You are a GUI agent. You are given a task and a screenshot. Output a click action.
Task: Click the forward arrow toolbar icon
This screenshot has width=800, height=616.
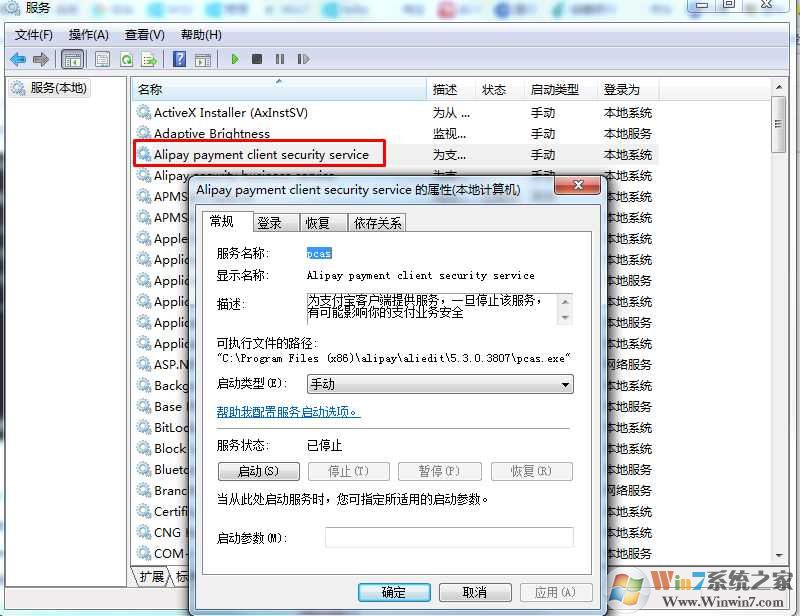tap(41, 60)
